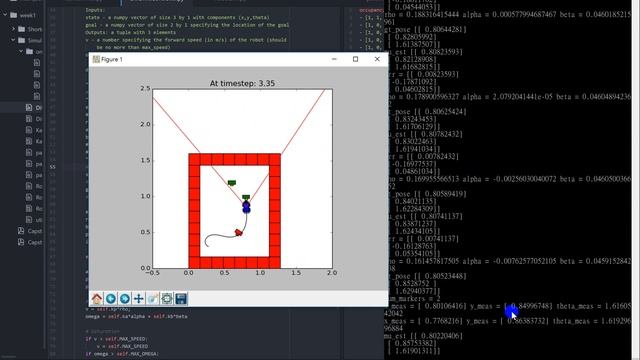Click the blue robot marker in the plot
The height and width of the screenshot is (360, 640).
(246, 207)
